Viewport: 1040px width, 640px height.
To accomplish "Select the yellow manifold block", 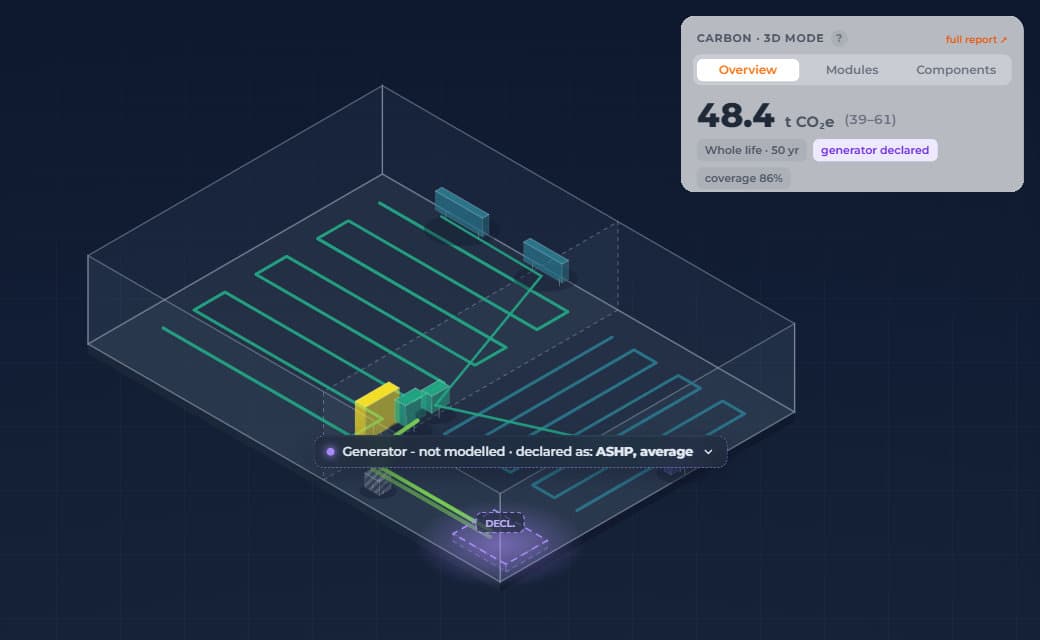I will 377,409.
